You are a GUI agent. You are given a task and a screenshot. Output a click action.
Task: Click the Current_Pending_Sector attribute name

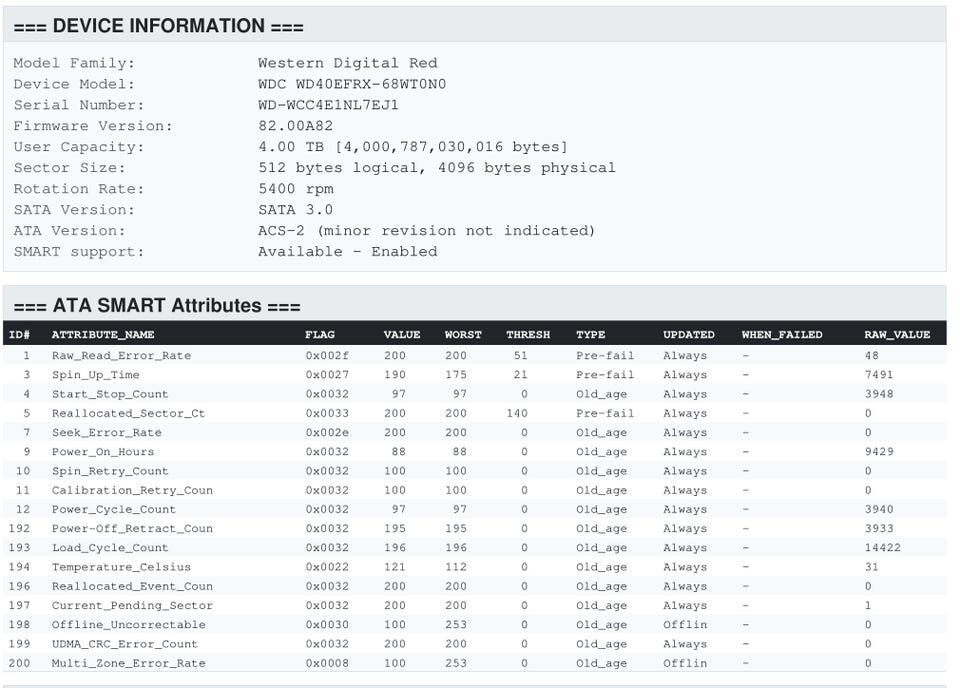click(x=132, y=605)
